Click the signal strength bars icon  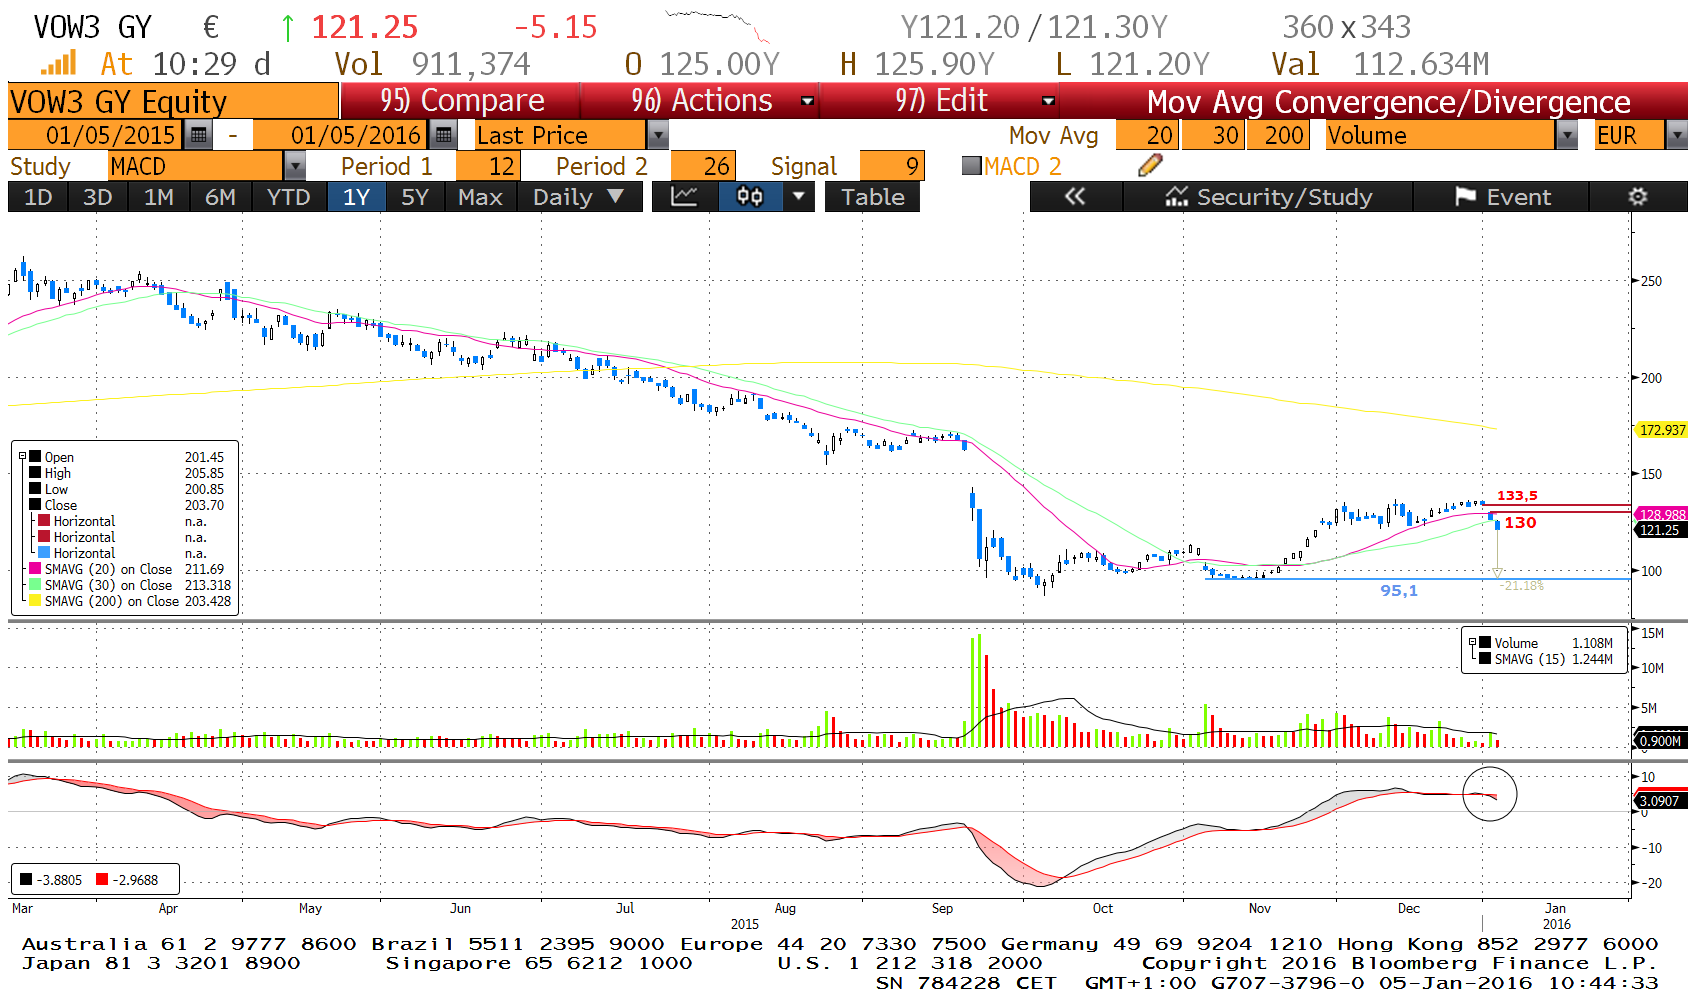pyautogui.click(x=59, y=64)
